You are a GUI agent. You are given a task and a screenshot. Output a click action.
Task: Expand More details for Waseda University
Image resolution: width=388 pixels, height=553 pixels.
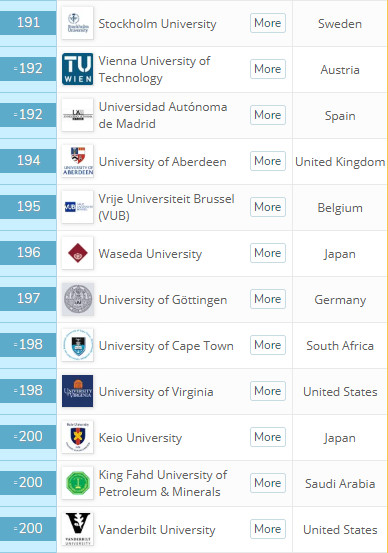(x=268, y=253)
